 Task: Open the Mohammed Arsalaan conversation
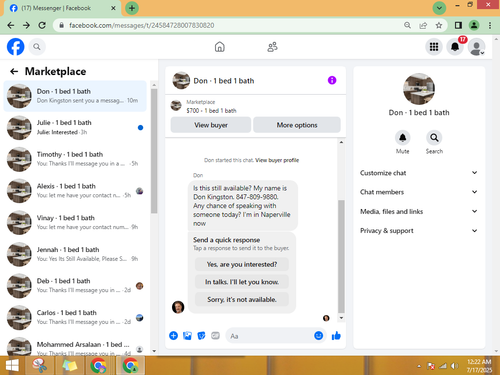(75, 346)
